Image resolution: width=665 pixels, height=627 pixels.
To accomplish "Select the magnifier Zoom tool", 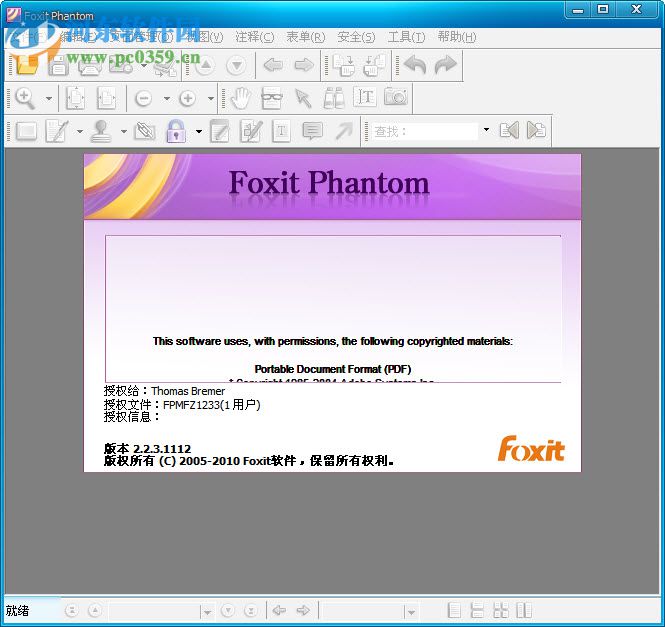I will click(x=25, y=98).
